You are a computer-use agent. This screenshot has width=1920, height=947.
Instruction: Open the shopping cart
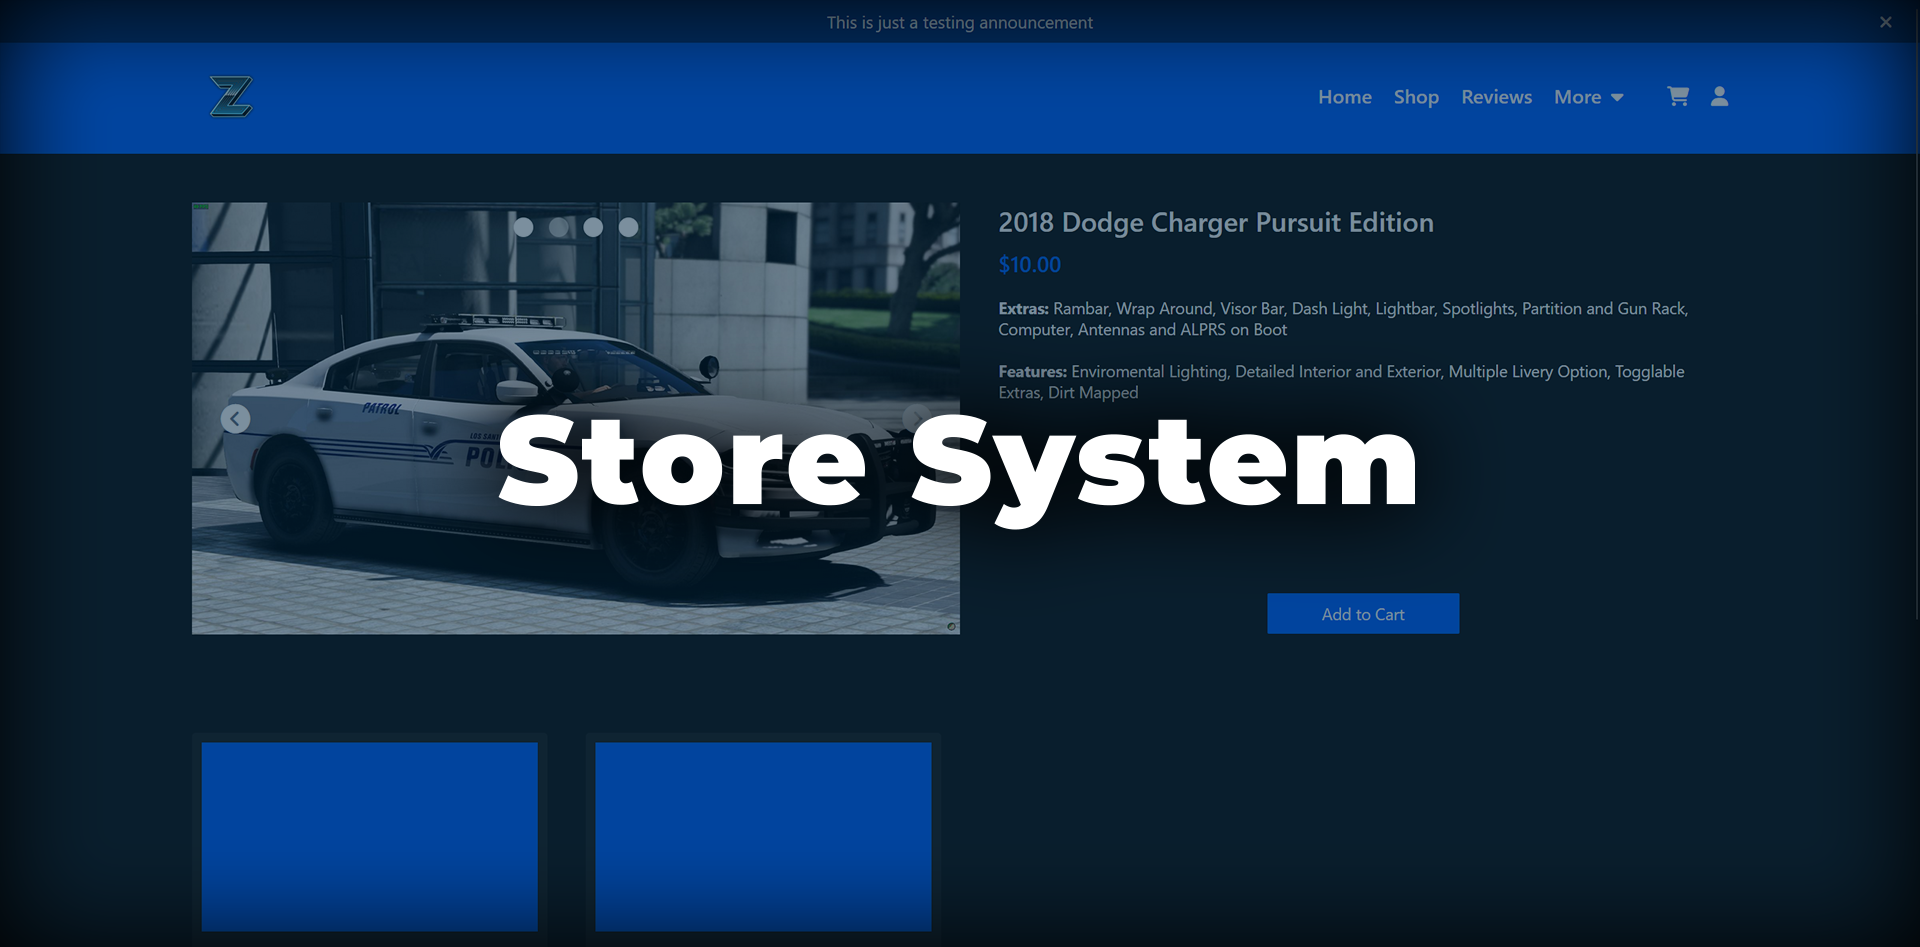(x=1677, y=96)
